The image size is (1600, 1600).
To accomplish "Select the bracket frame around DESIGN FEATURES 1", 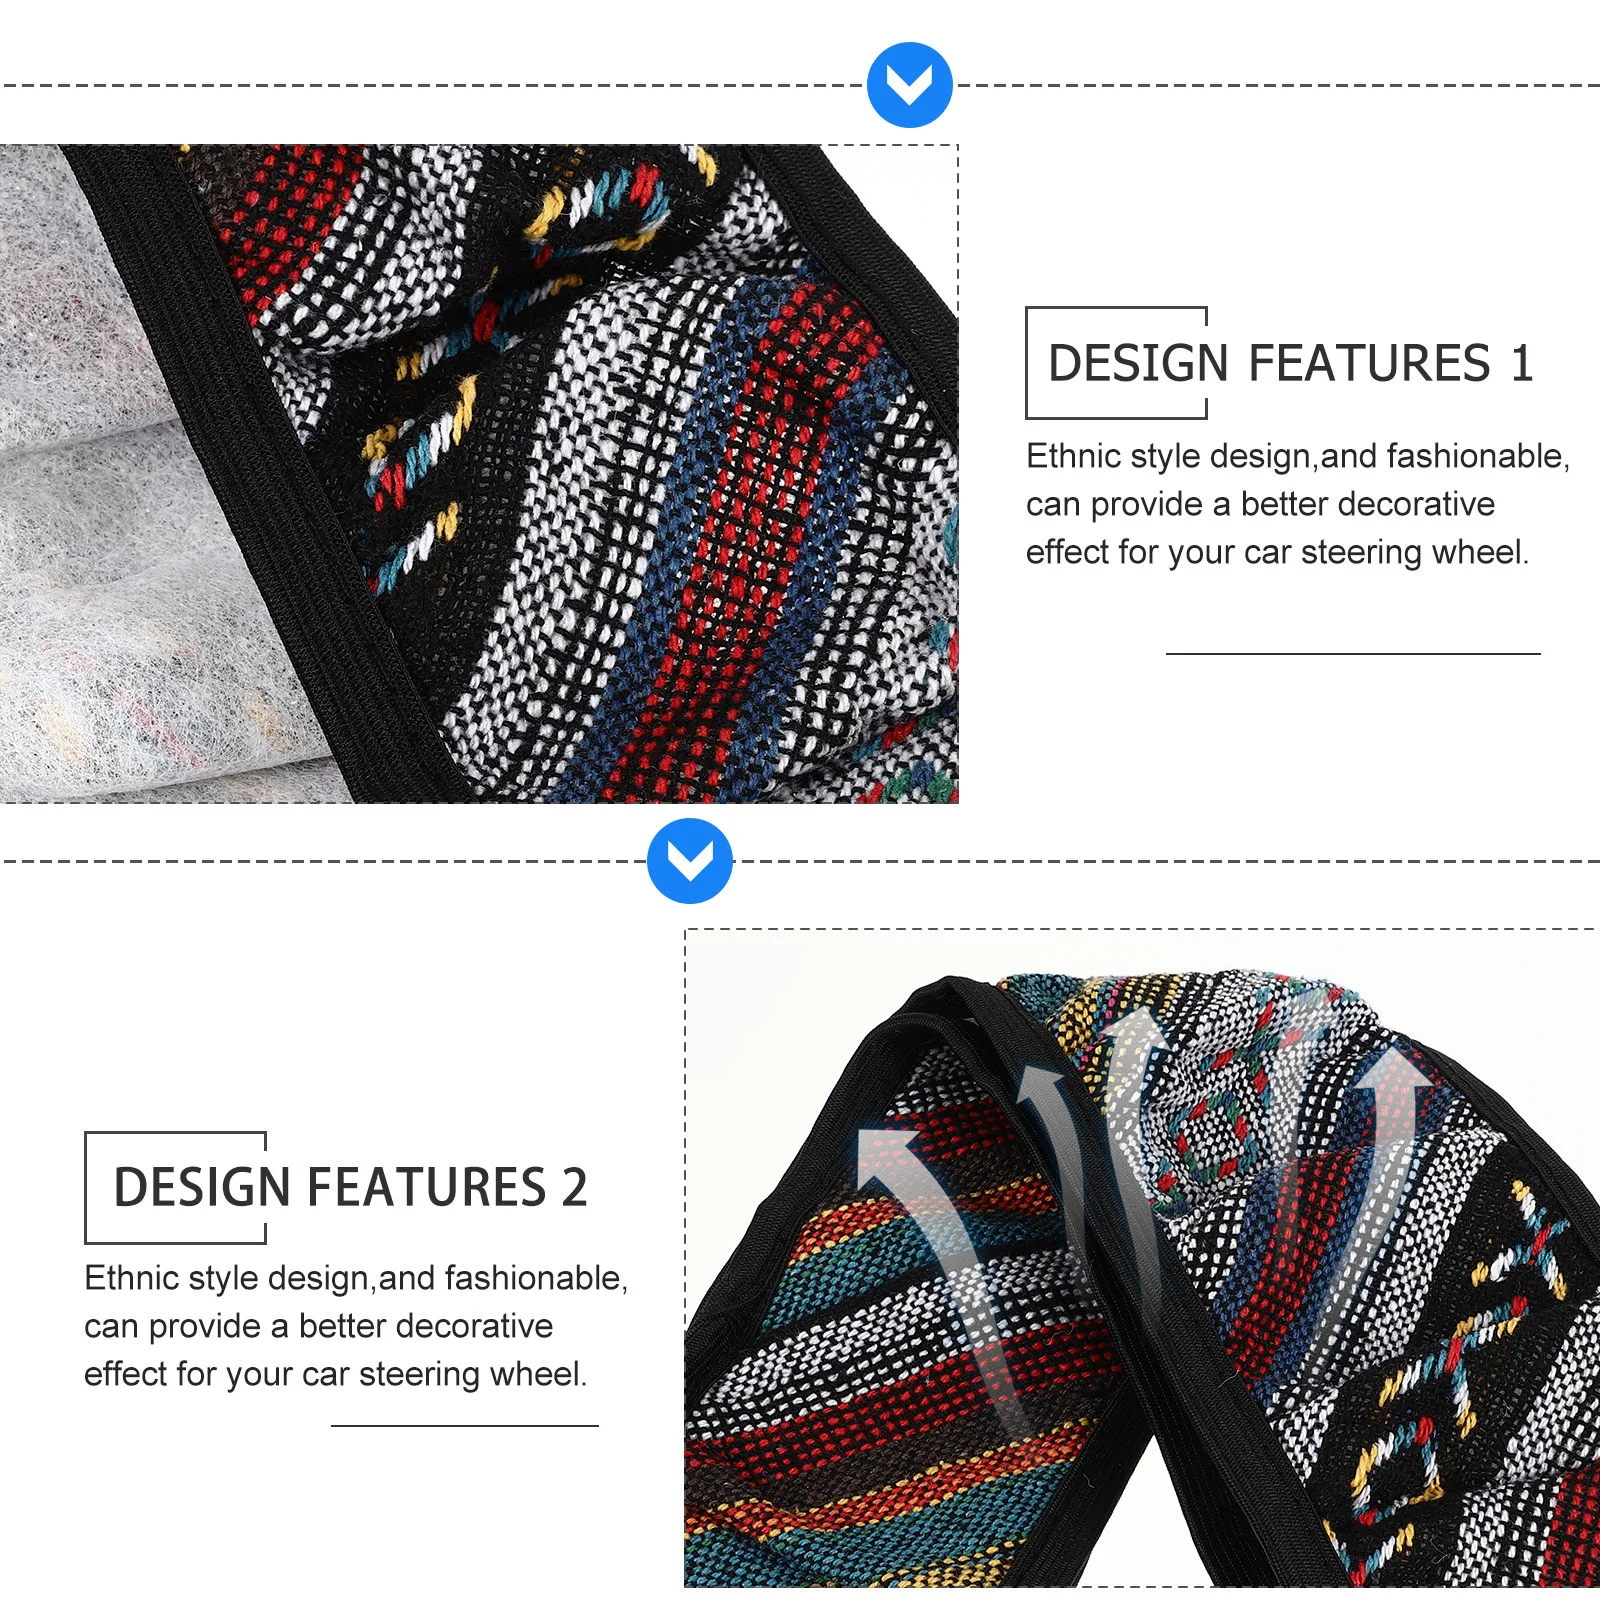I will coord(1117,362).
